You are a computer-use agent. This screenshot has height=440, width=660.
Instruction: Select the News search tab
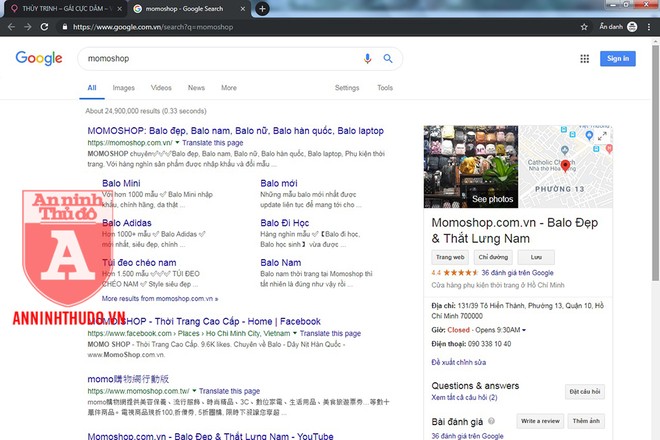coord(196,88)
